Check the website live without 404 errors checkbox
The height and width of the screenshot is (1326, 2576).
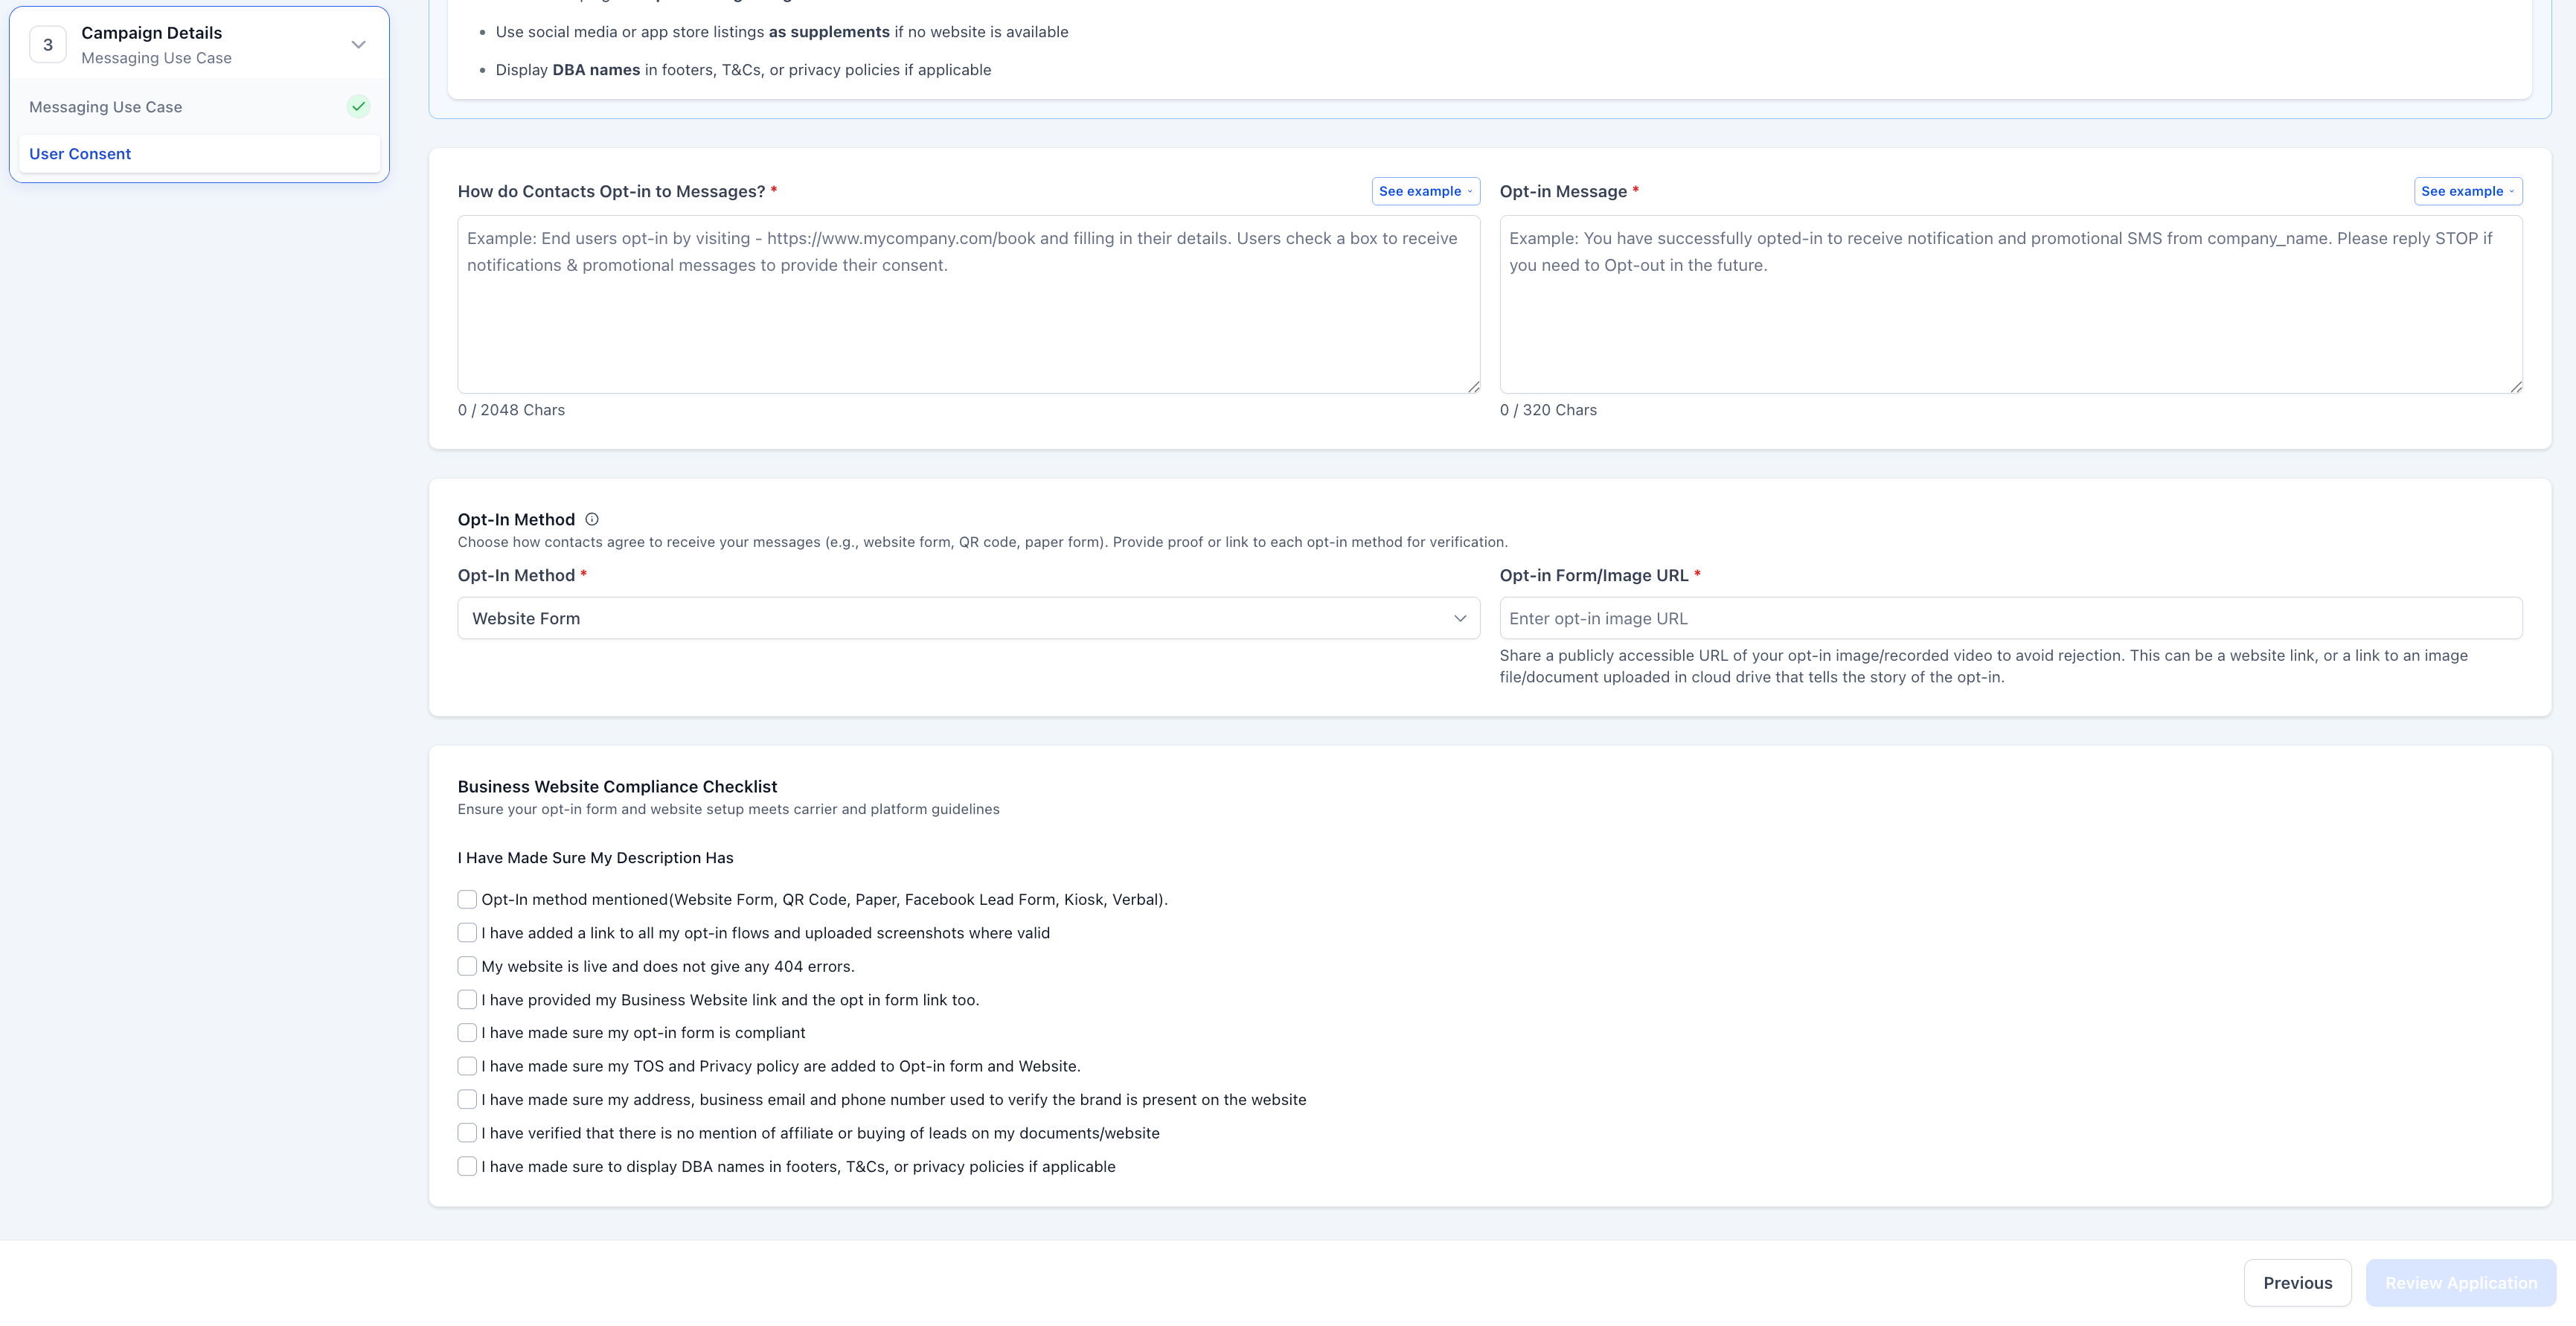pos(467,966)
